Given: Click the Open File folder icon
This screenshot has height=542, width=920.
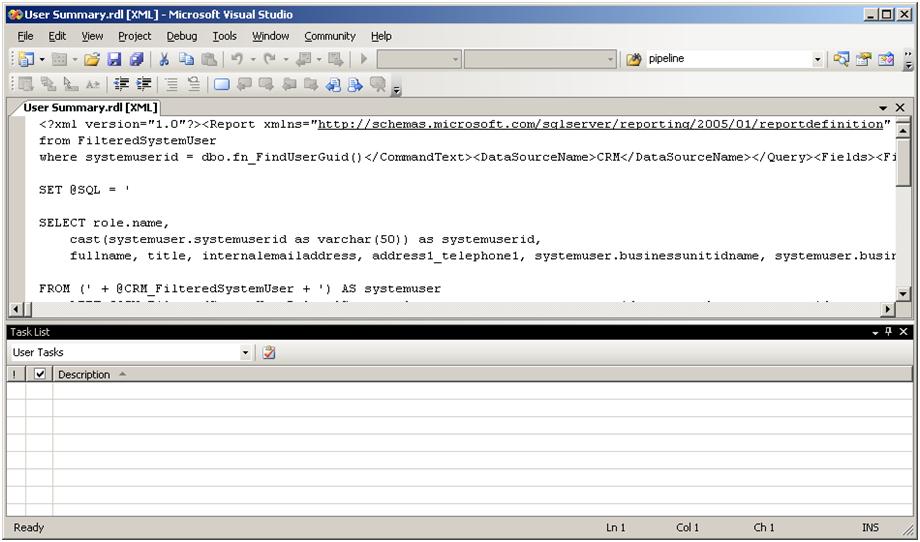Looking at the screenshot, I should [x=92, y=59].
